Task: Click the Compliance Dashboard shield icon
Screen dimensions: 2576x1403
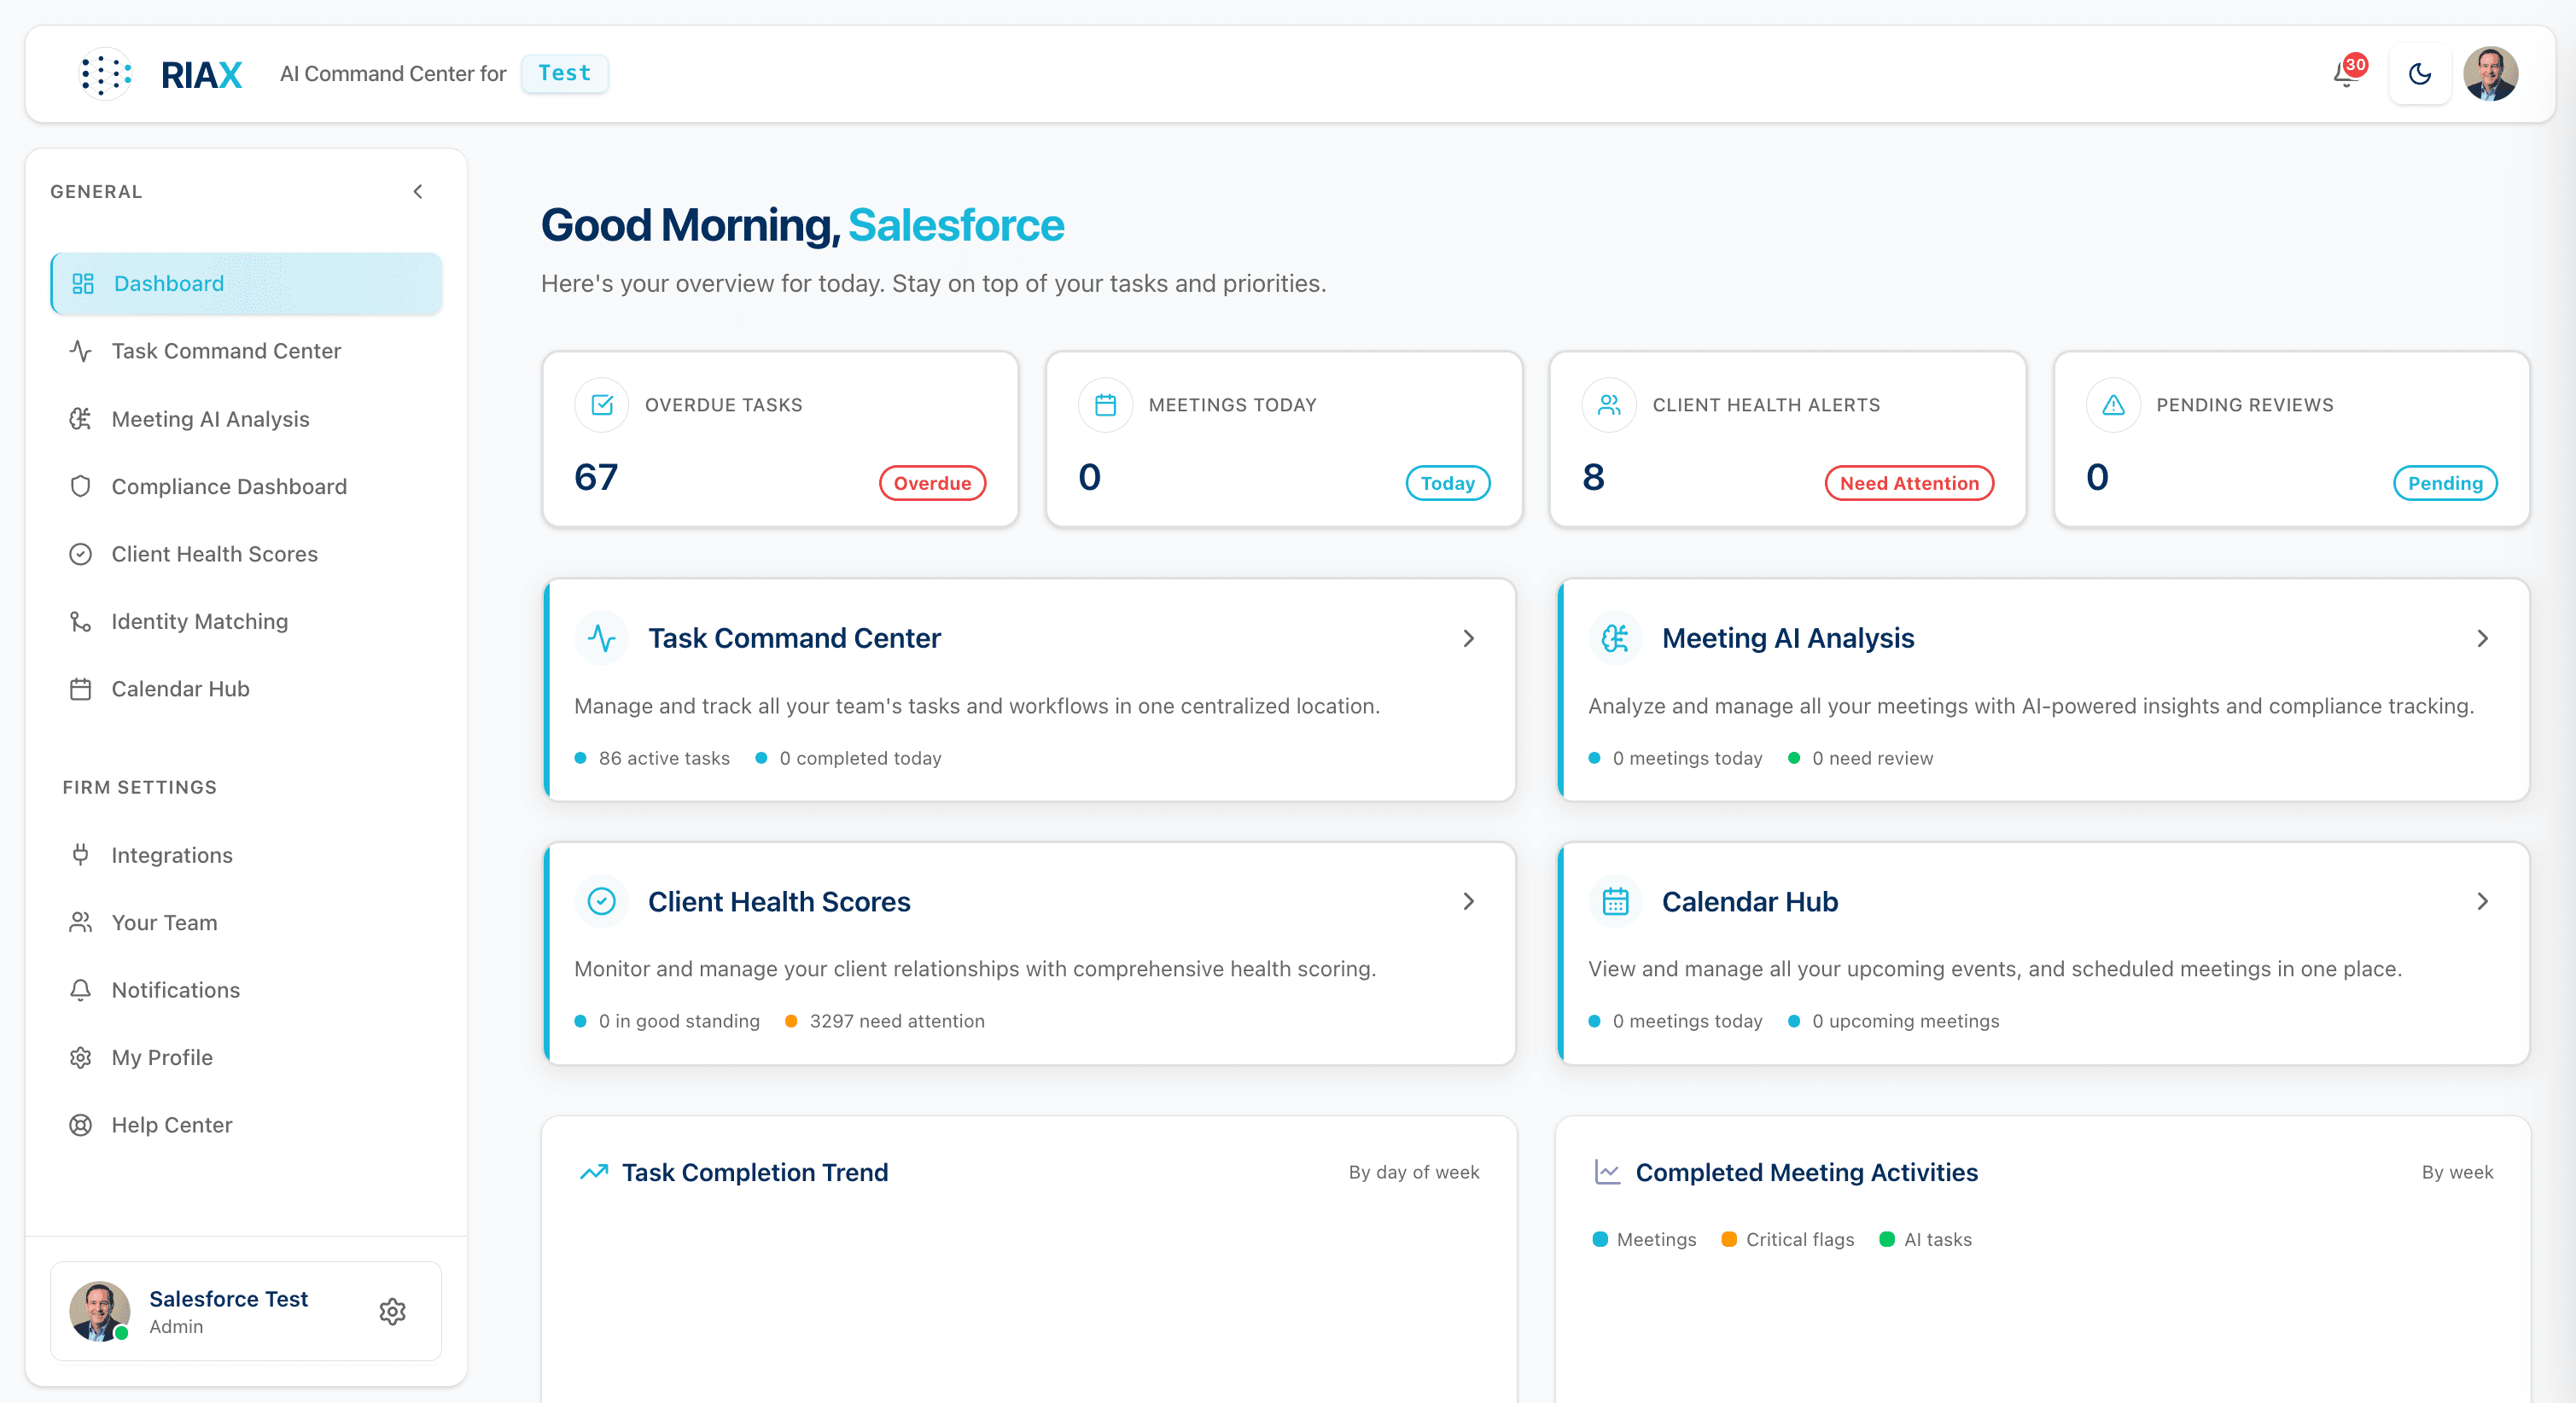Action: click(81, 486)
